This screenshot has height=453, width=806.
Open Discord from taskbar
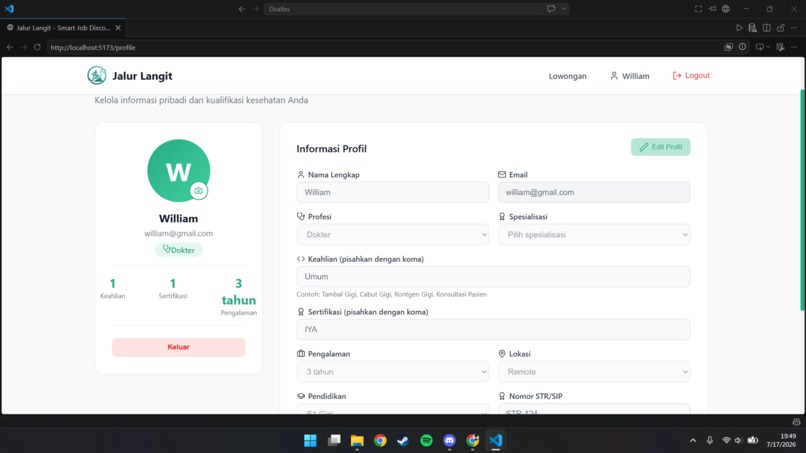449,441
